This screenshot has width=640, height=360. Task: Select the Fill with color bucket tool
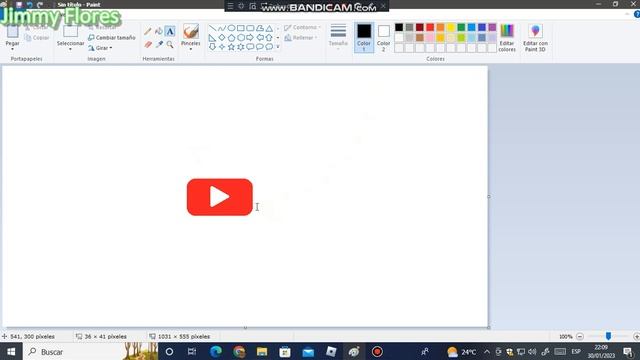point(159,31)
